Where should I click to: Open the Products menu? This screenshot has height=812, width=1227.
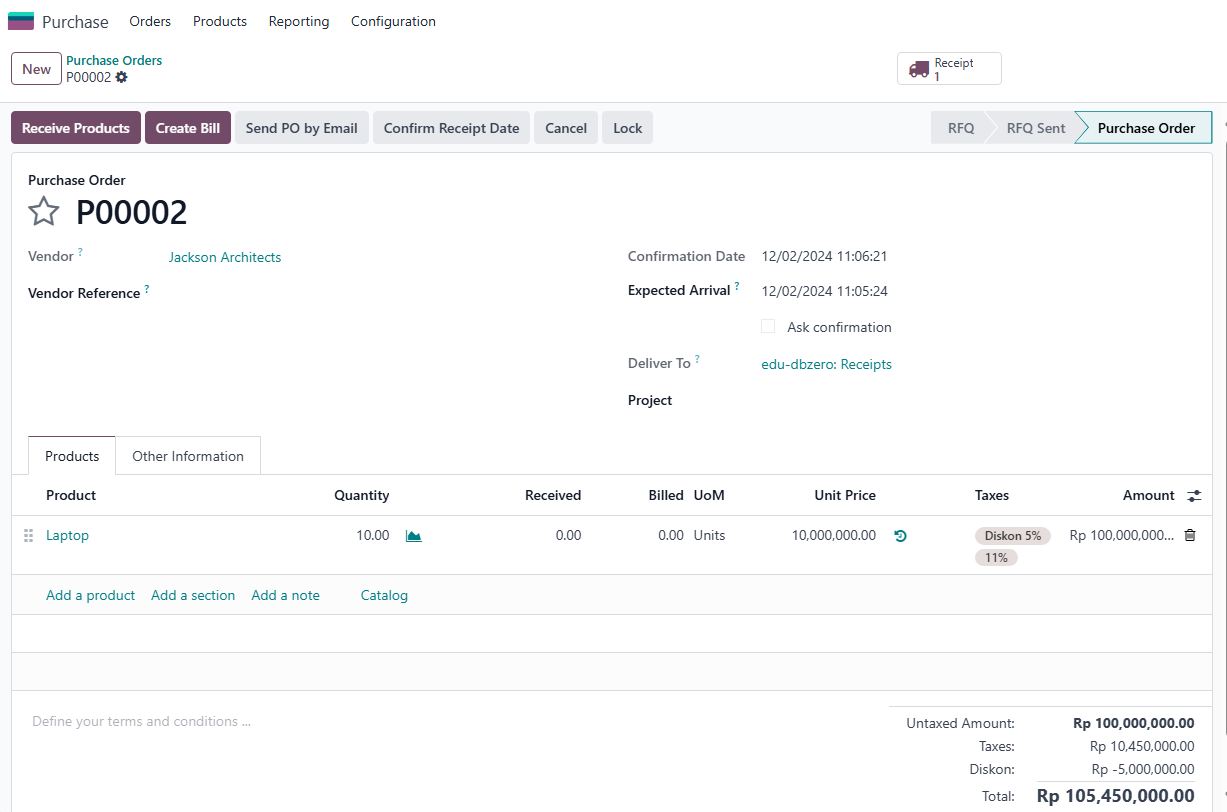tap(220, 21)
